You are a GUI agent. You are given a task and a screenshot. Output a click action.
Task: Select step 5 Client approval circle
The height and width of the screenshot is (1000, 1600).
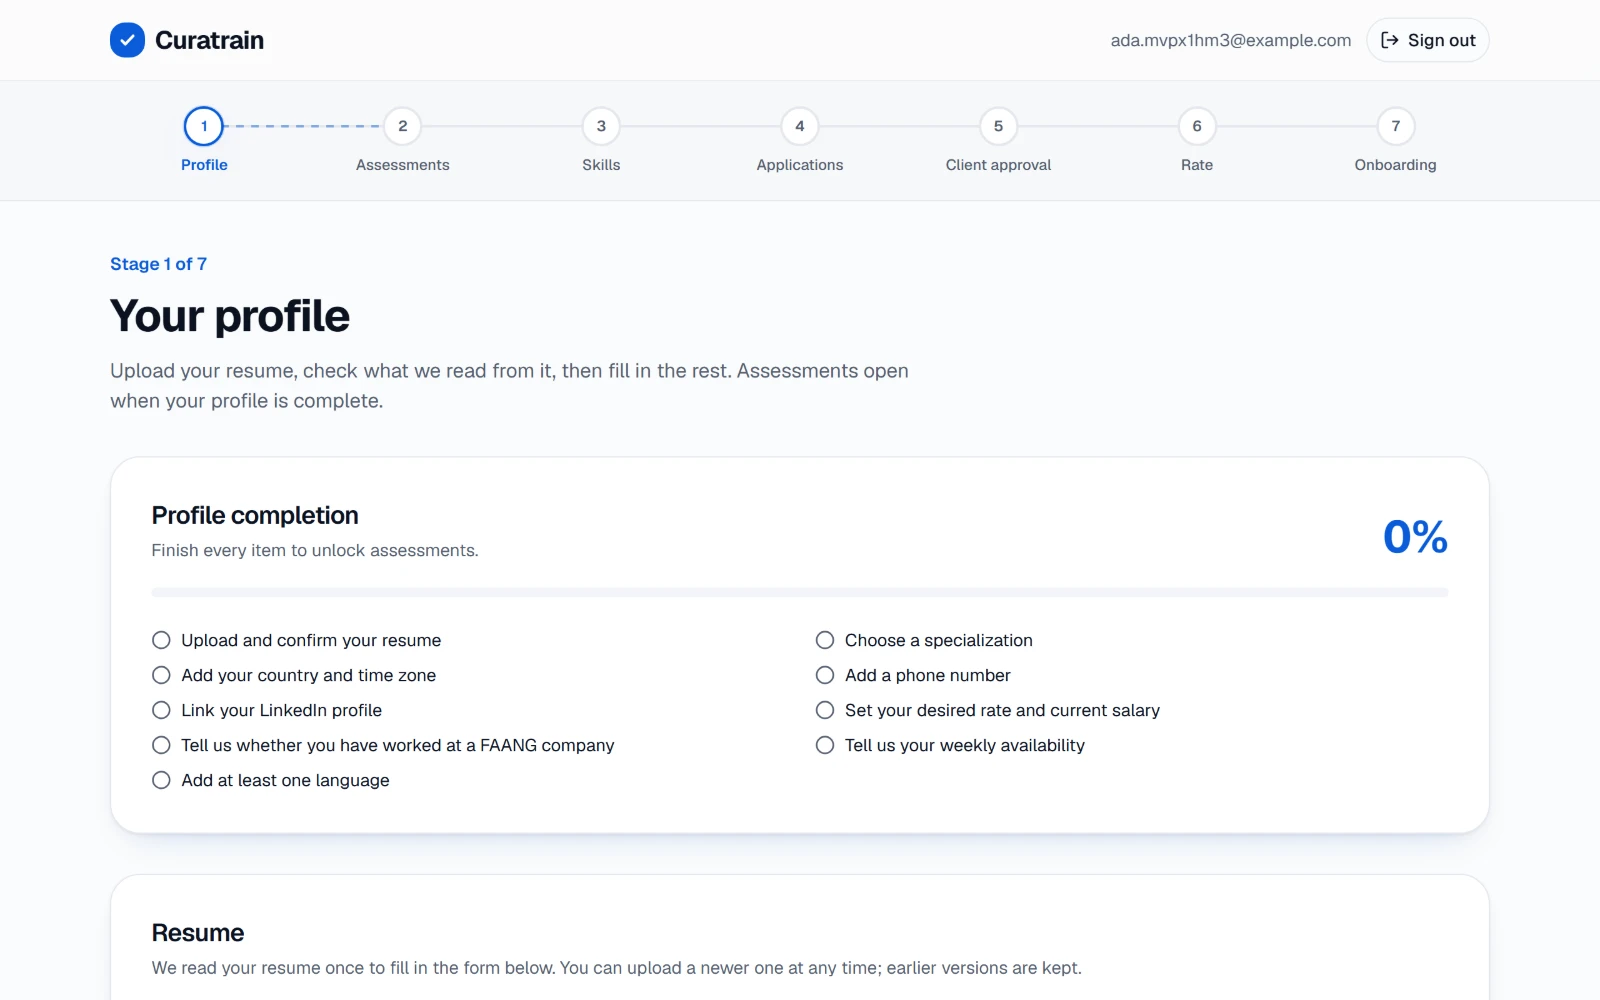(x=998, y=126)
